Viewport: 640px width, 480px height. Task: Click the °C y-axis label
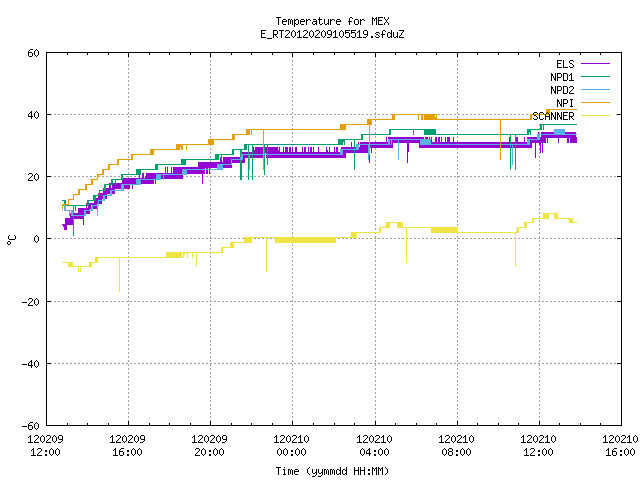click(x=11, y=240)
